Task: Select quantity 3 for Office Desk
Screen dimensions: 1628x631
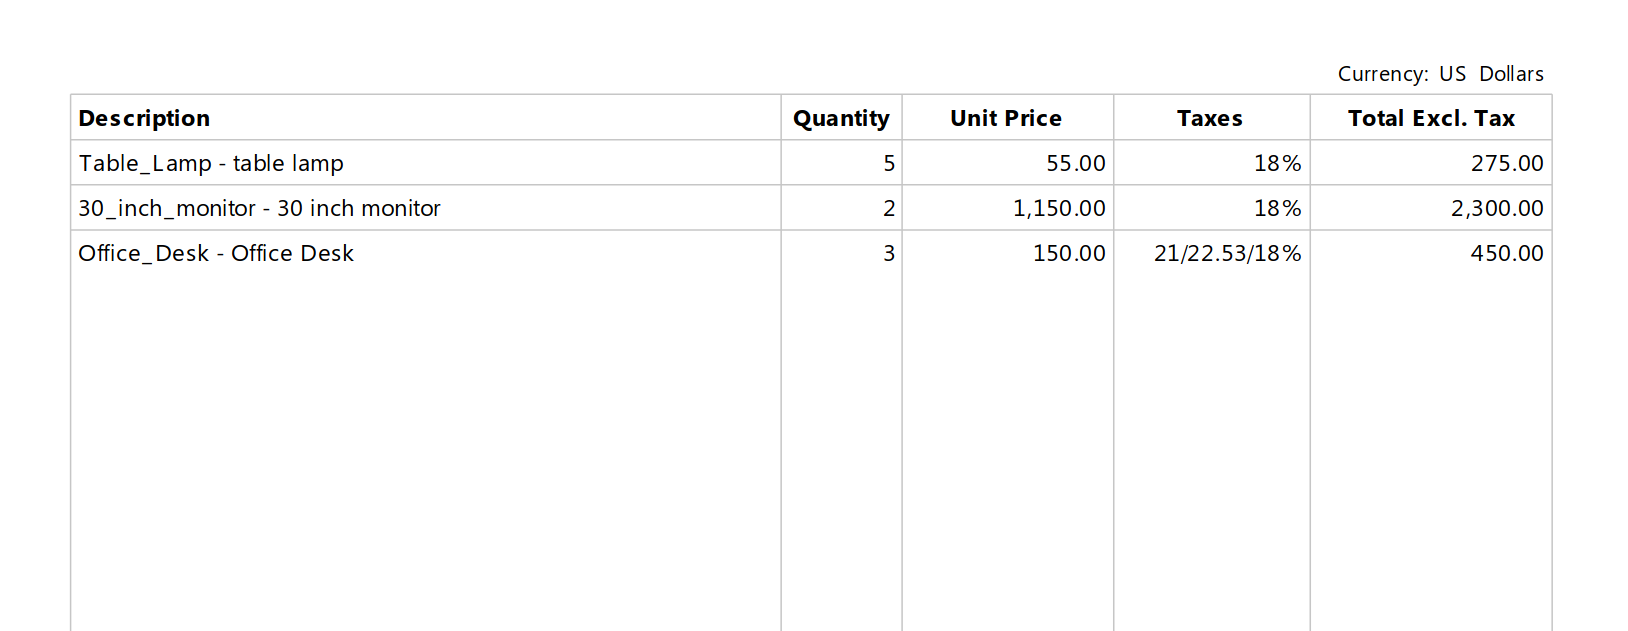Action: coord(889,253)
